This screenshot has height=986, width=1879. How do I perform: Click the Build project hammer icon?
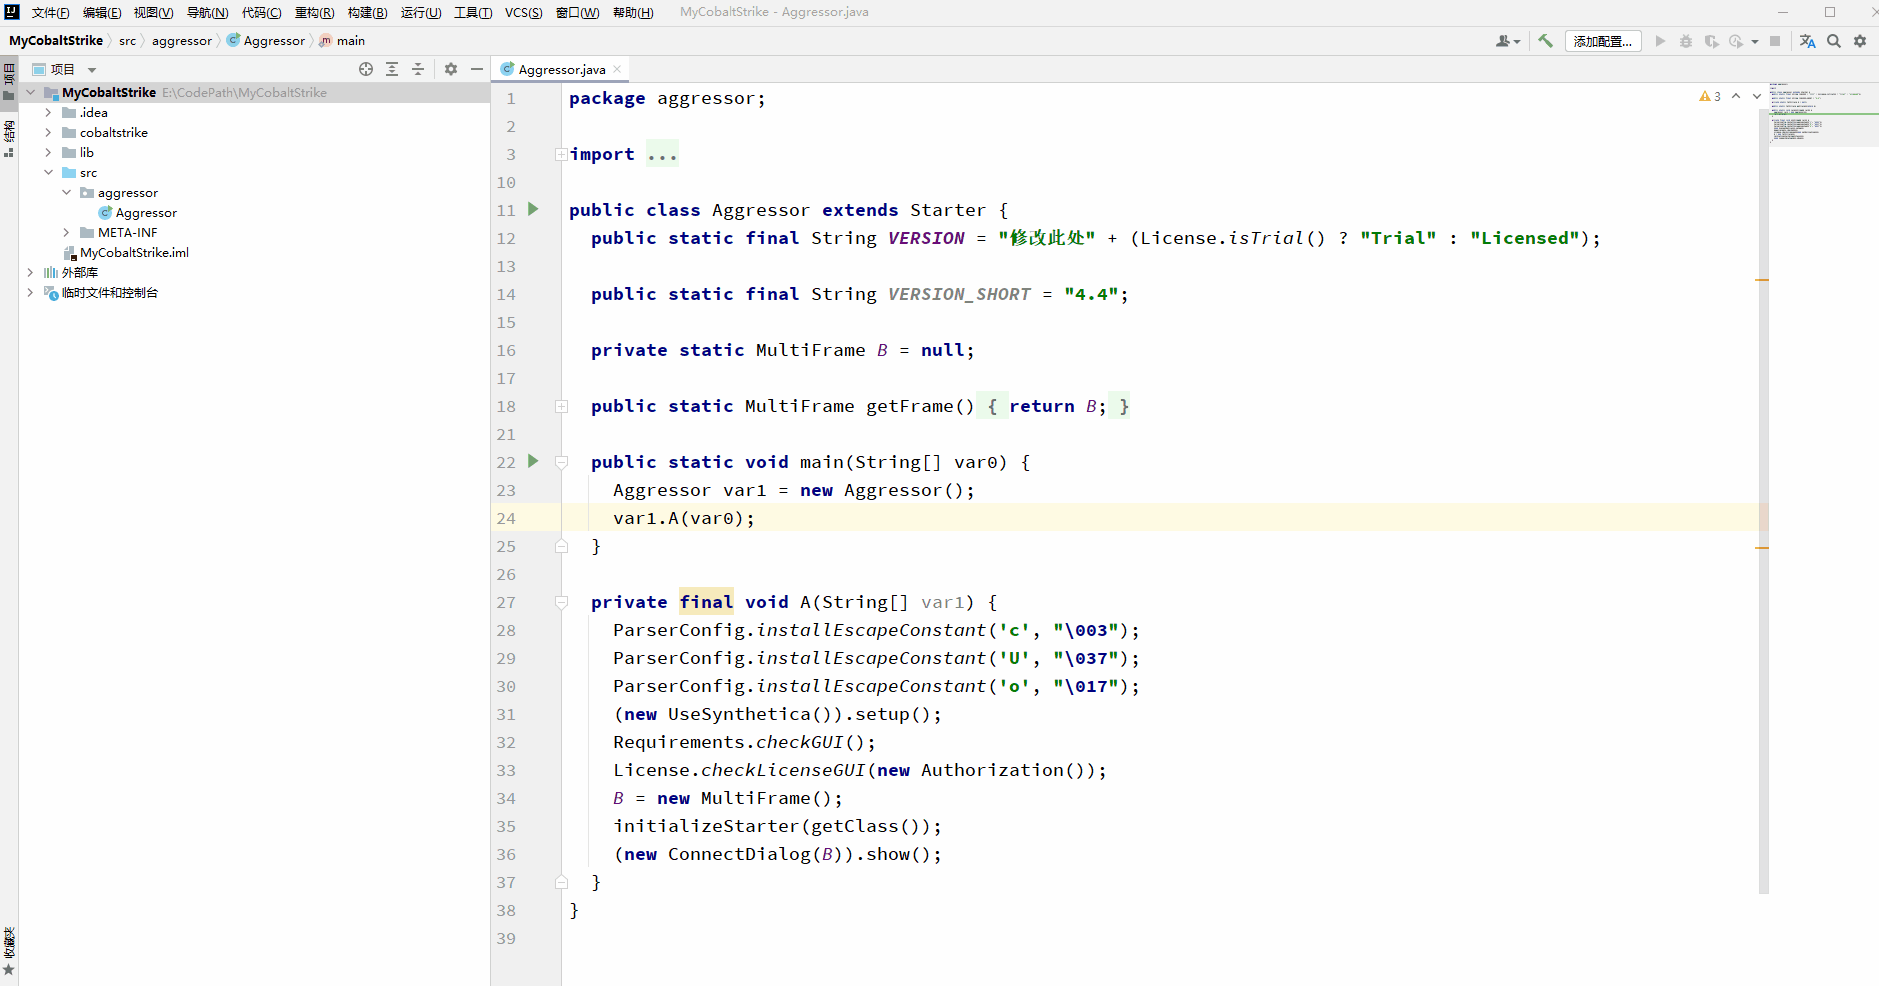1546,41
